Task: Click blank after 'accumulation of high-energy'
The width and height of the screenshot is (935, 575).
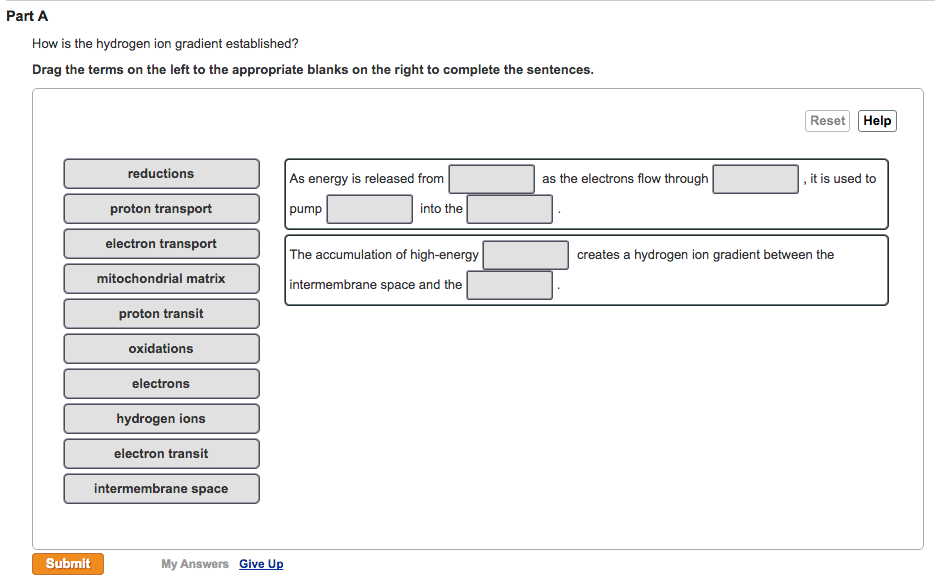Action: [526, 255]
